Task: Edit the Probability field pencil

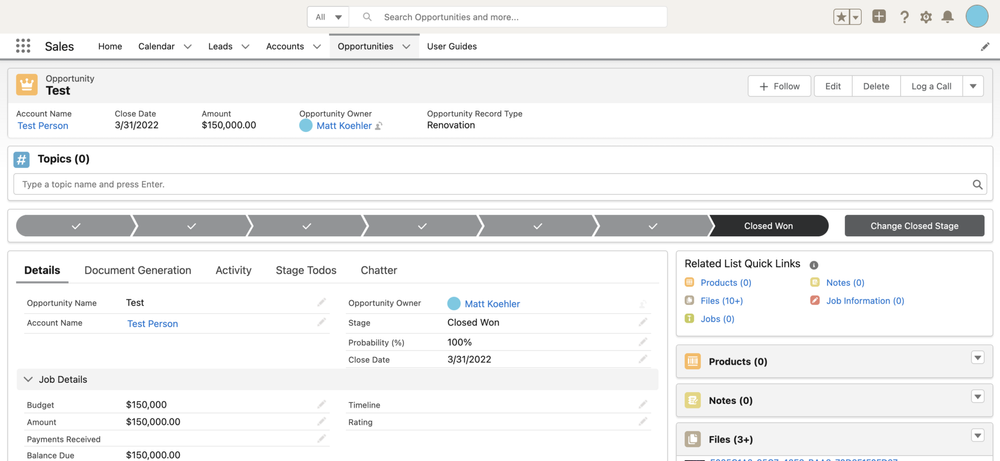Action: [643, 342]
